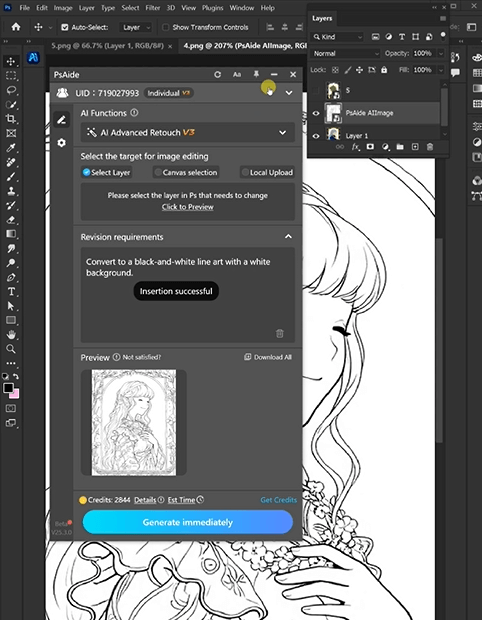
Task: Select the Frame tool
Action: (11, 133)
